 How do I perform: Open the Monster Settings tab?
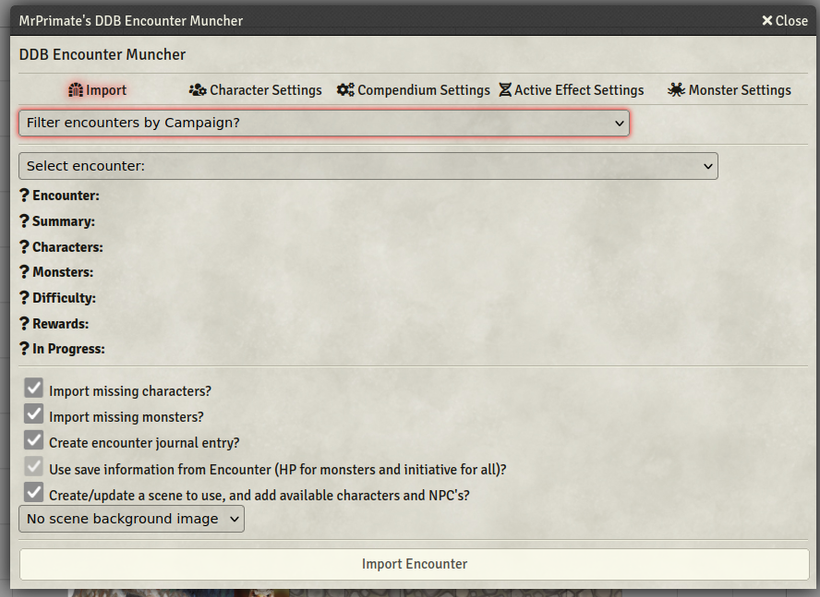click(x=729, y=90)
